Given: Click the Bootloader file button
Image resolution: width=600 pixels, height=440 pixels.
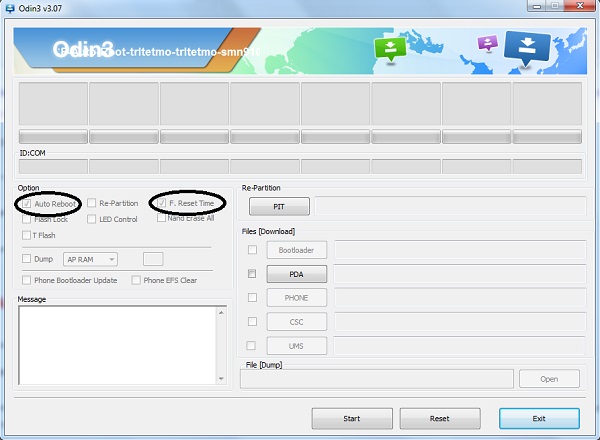Looking at the screenshot, I should coord(297,250).
